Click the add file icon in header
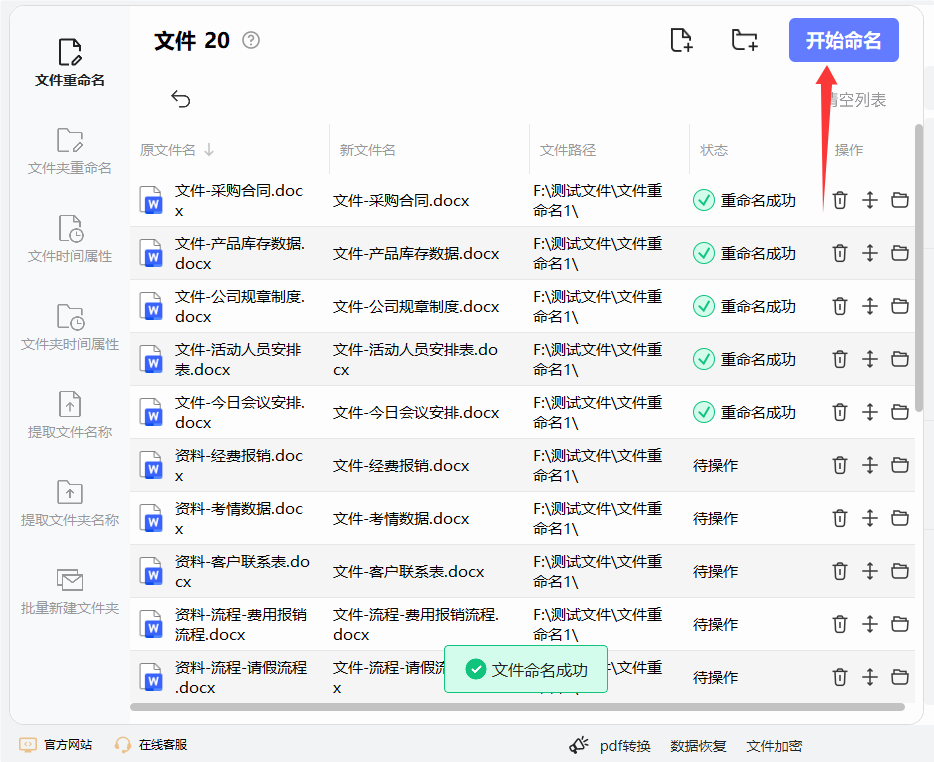 681,40
